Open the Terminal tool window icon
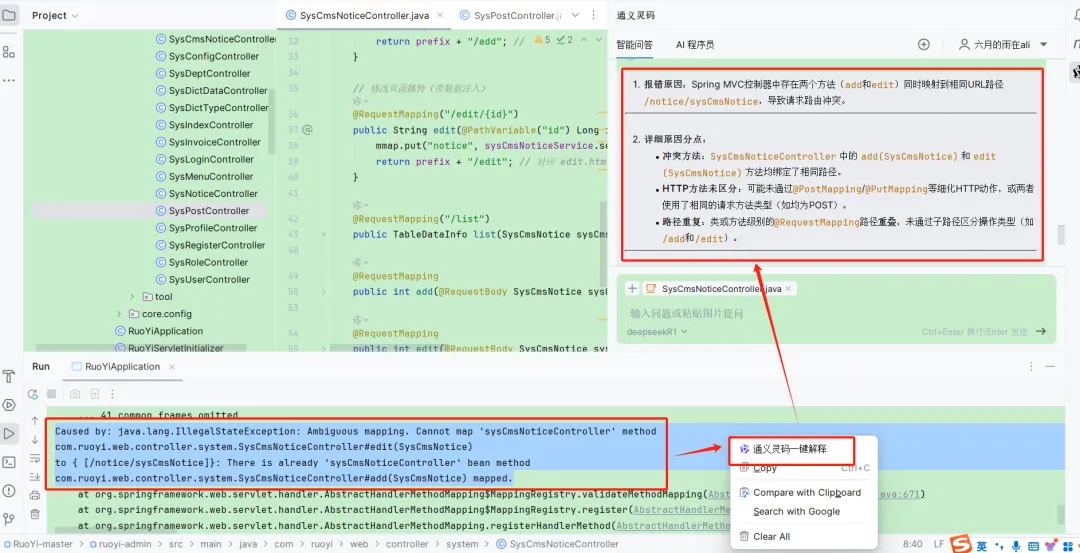Viewport: 1080px width, 553px height. [9, 462]
